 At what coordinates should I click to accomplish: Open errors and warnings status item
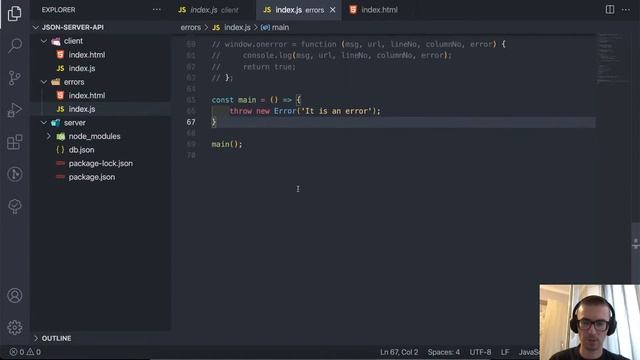[25, 352]
